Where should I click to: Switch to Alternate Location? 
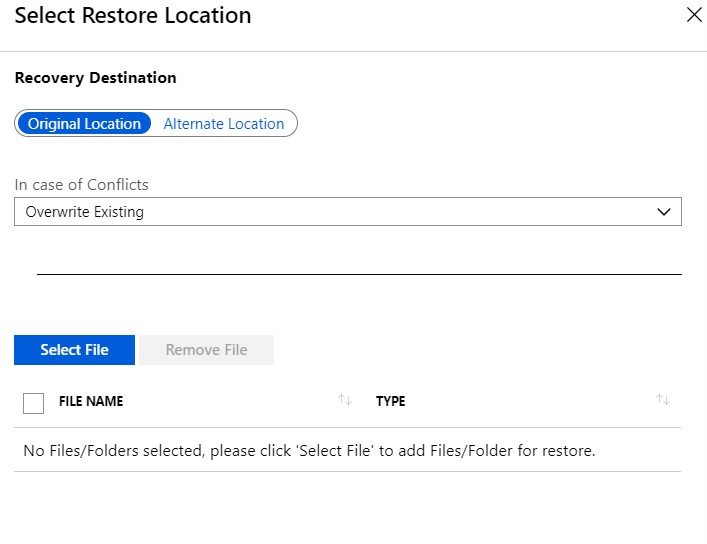pyautogui.click(x=224, y=123)
